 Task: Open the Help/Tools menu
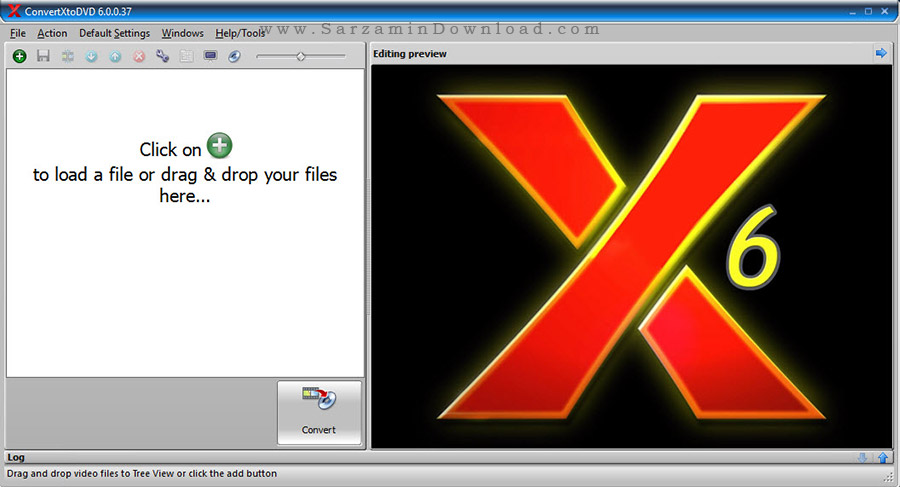tap(240, 33)
